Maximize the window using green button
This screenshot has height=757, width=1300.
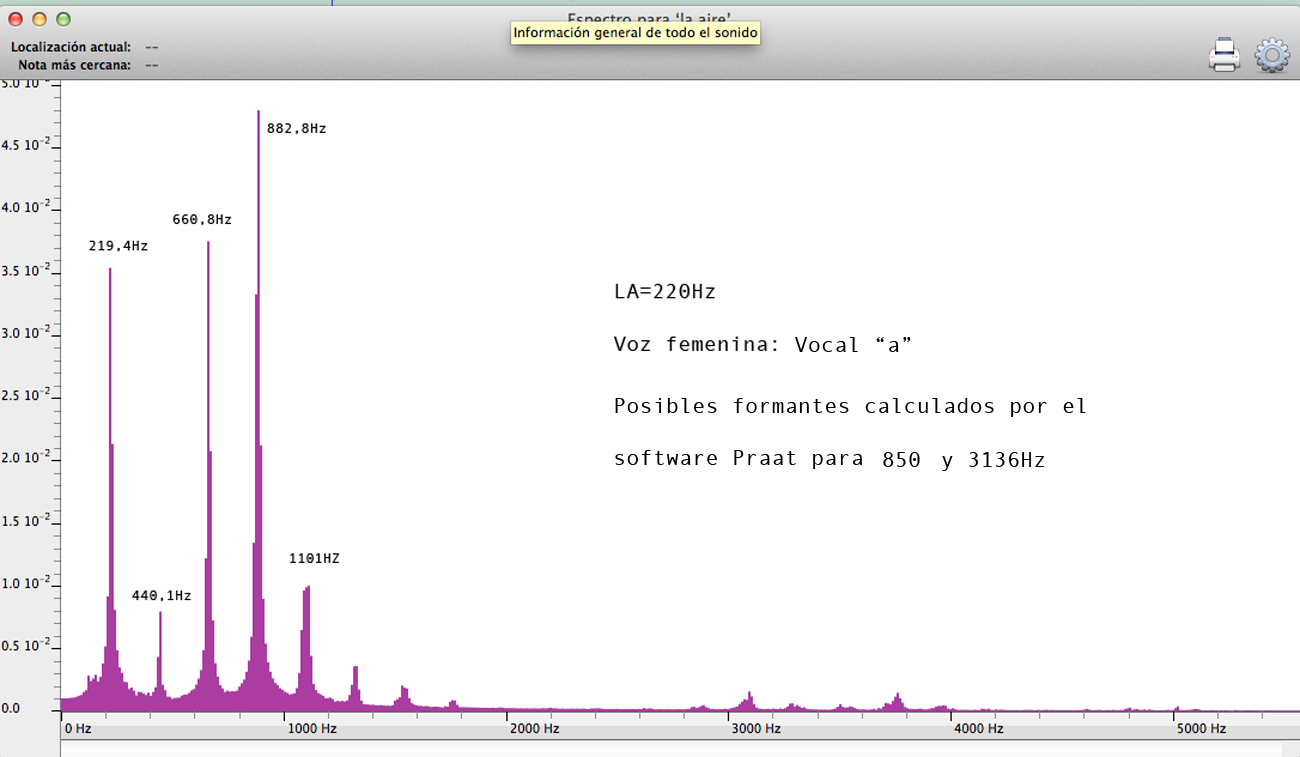64,19
